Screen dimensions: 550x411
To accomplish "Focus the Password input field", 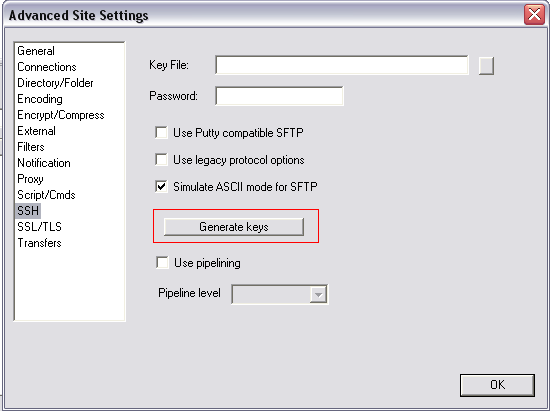I will coord(280,96).
